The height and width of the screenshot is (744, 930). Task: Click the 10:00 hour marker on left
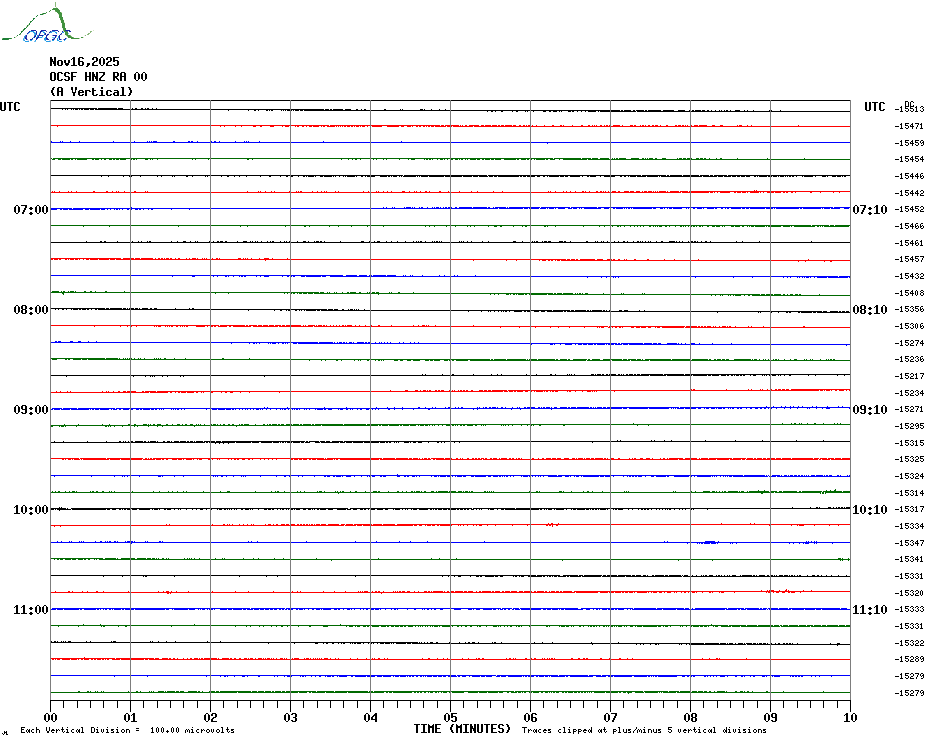click(30, 510)
